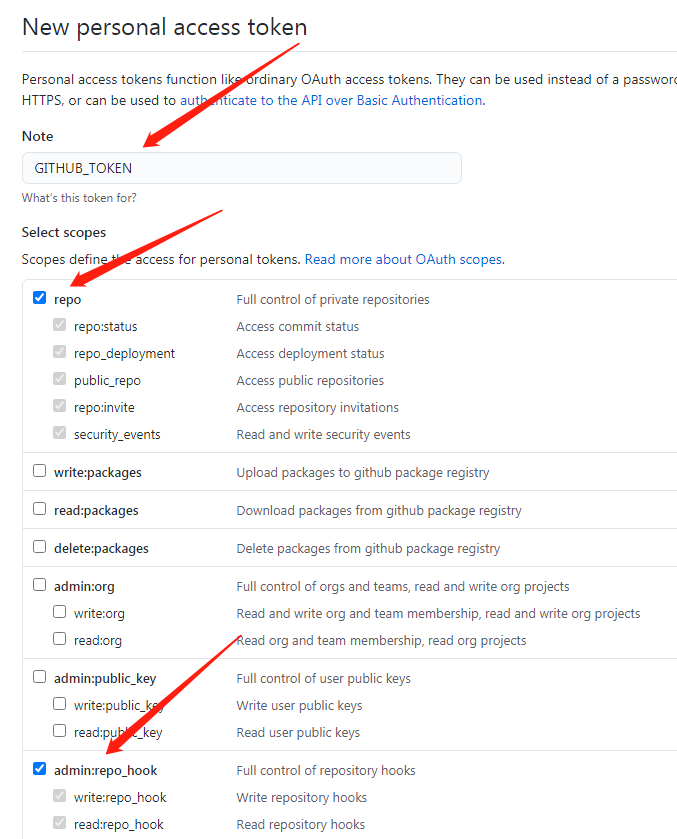Click the security_events checkbox
The image size is (677, 839).
[60, 433]
